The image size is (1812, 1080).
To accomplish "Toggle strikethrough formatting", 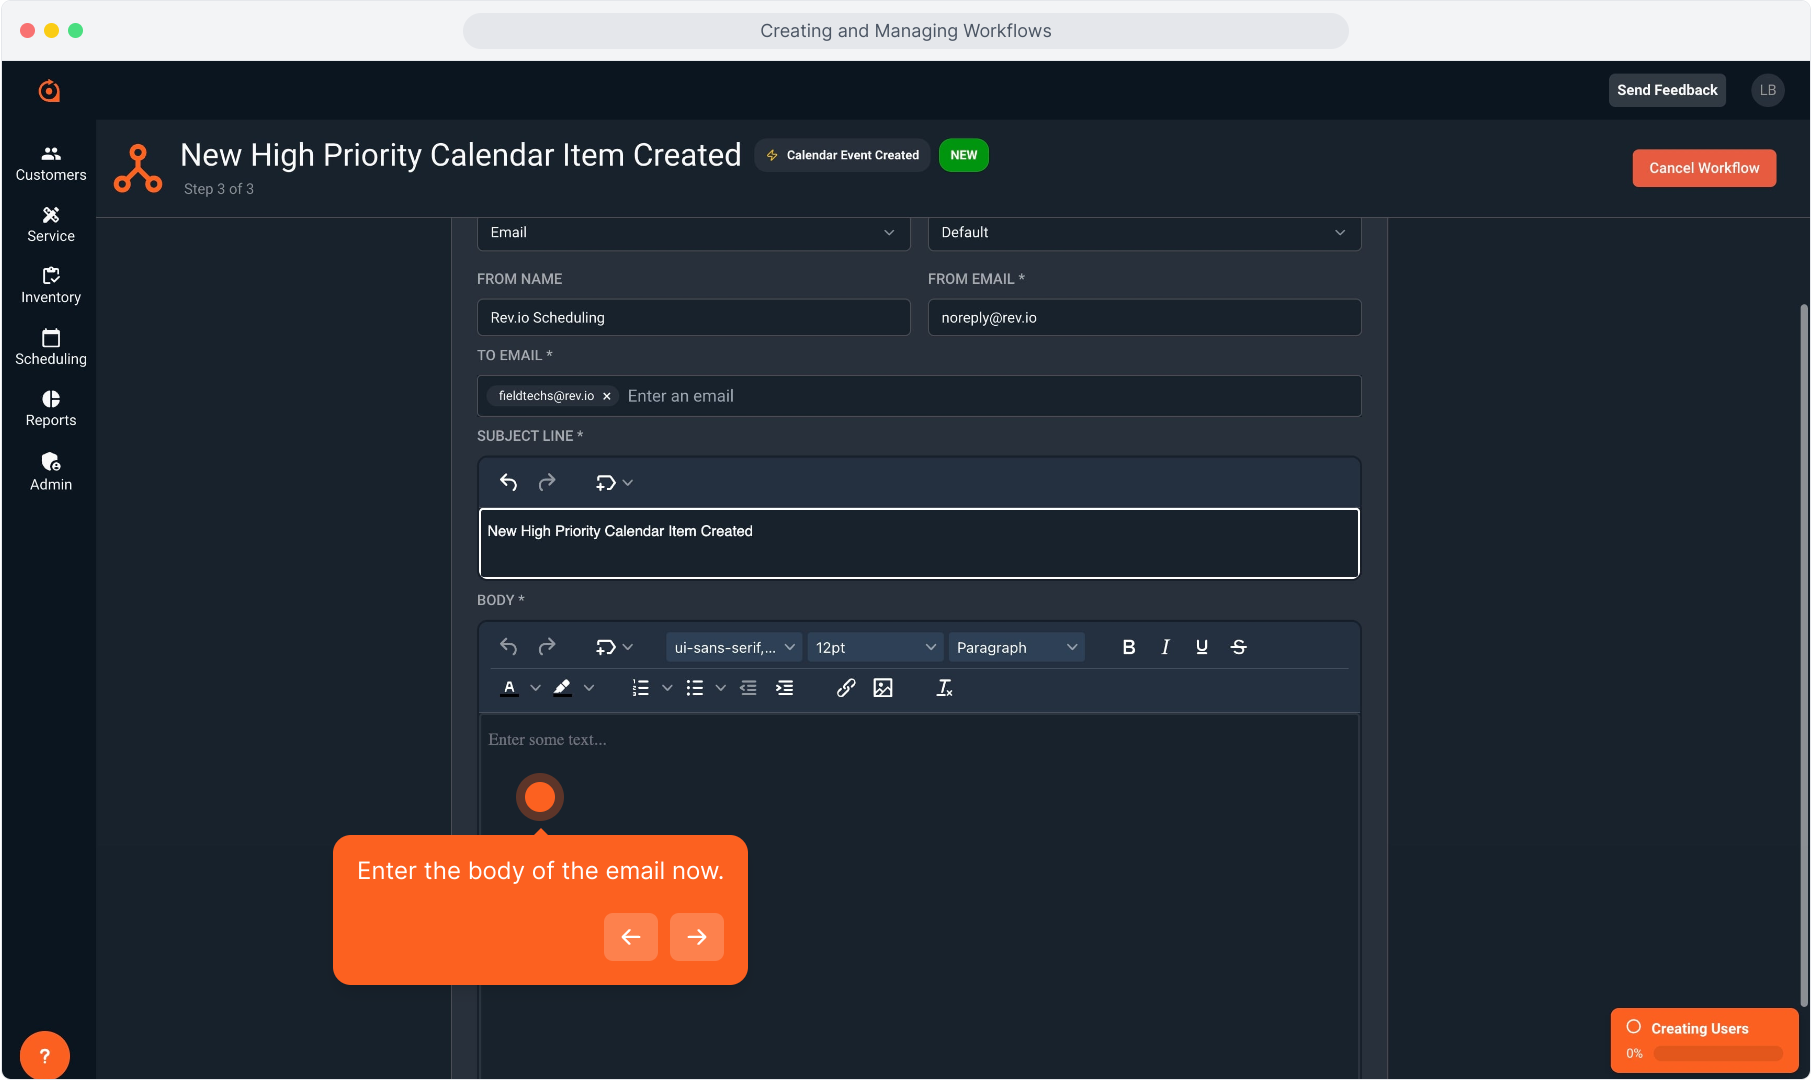I will 1238,647.
